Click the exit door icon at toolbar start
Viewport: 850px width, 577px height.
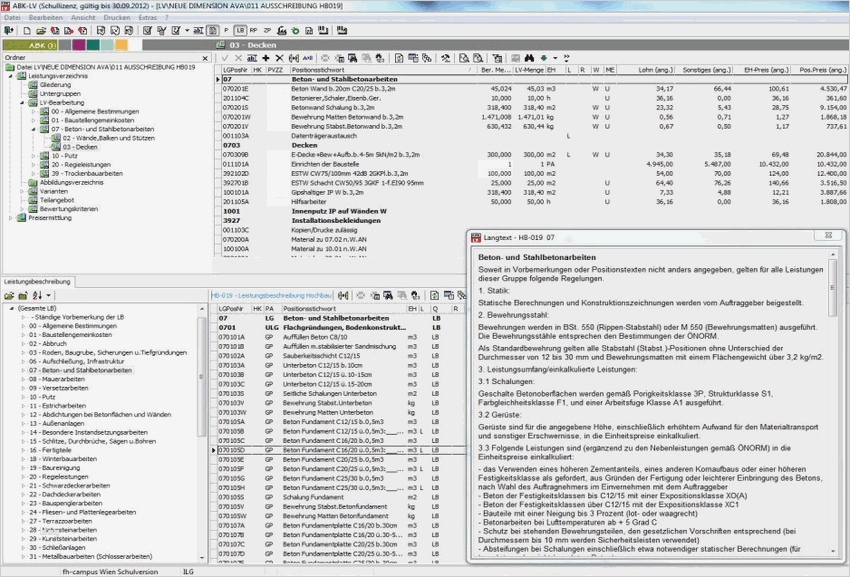point(9,31)
